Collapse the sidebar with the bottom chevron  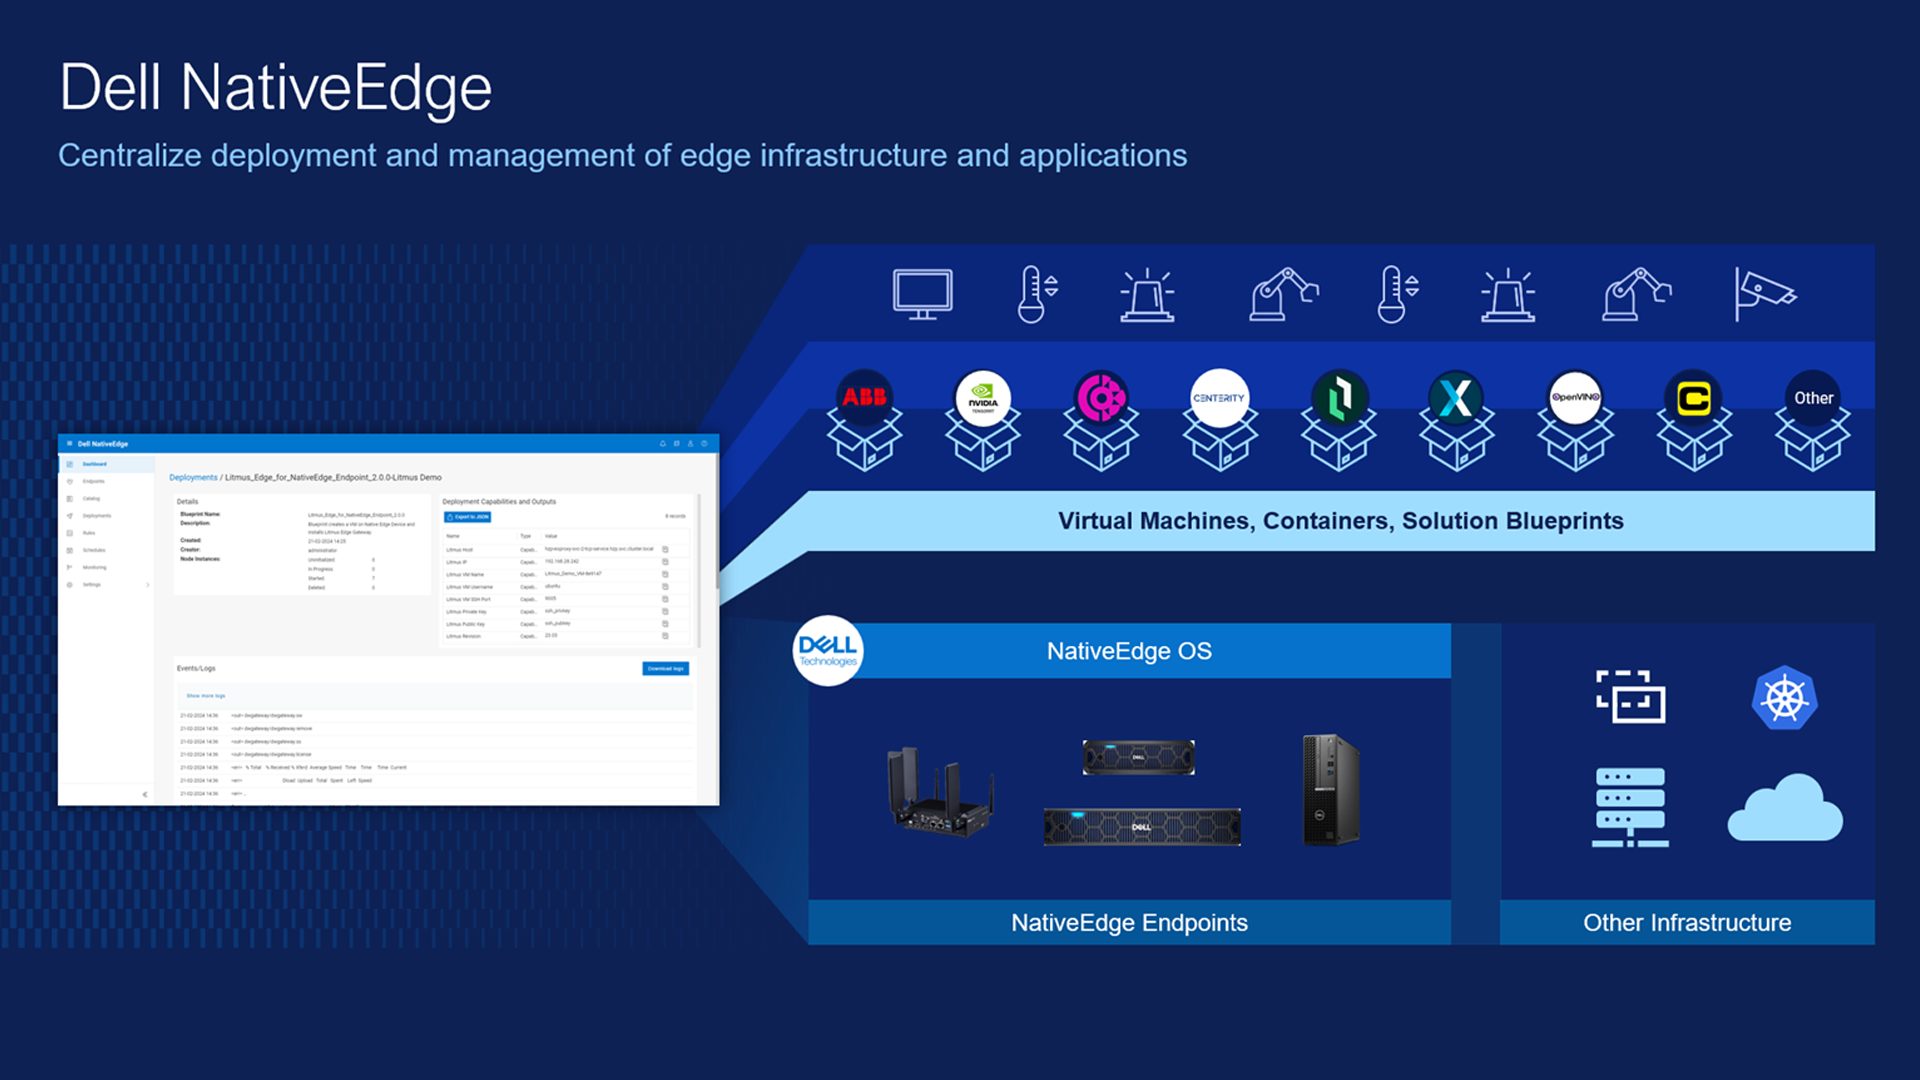click(144, 794)
